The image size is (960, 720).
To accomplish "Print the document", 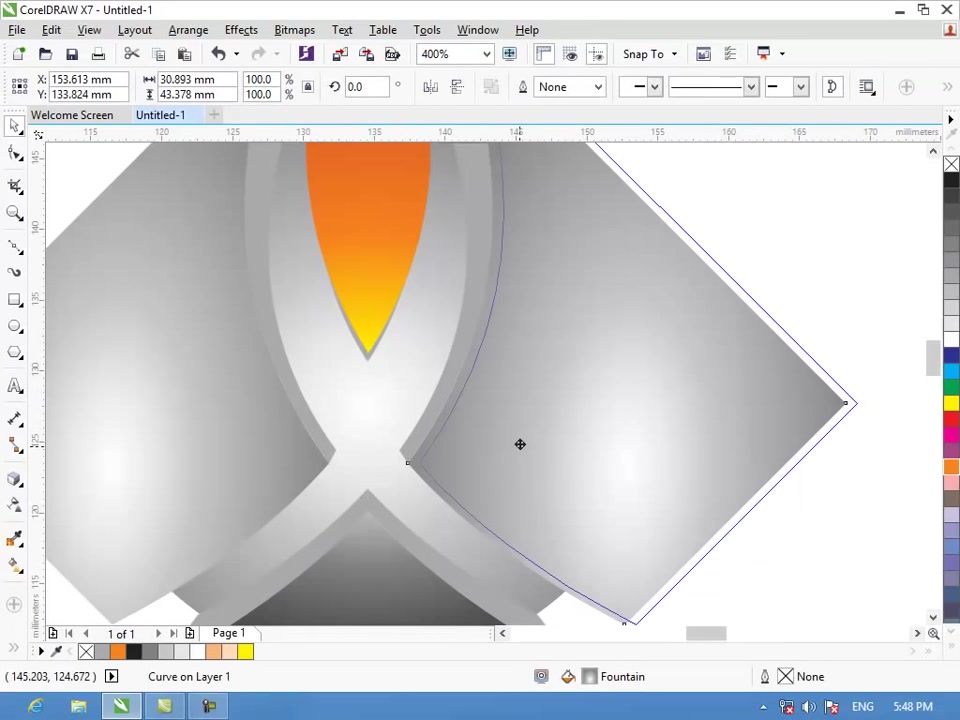I will (x=98, y=54).
